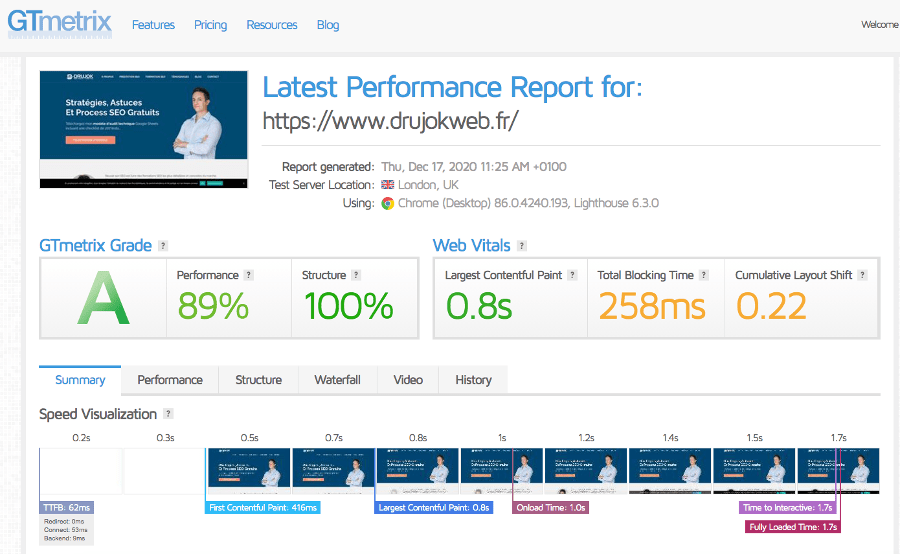Click the site screenshot preview thumbnail
The image size is (900, 554).
pos(143,129)
